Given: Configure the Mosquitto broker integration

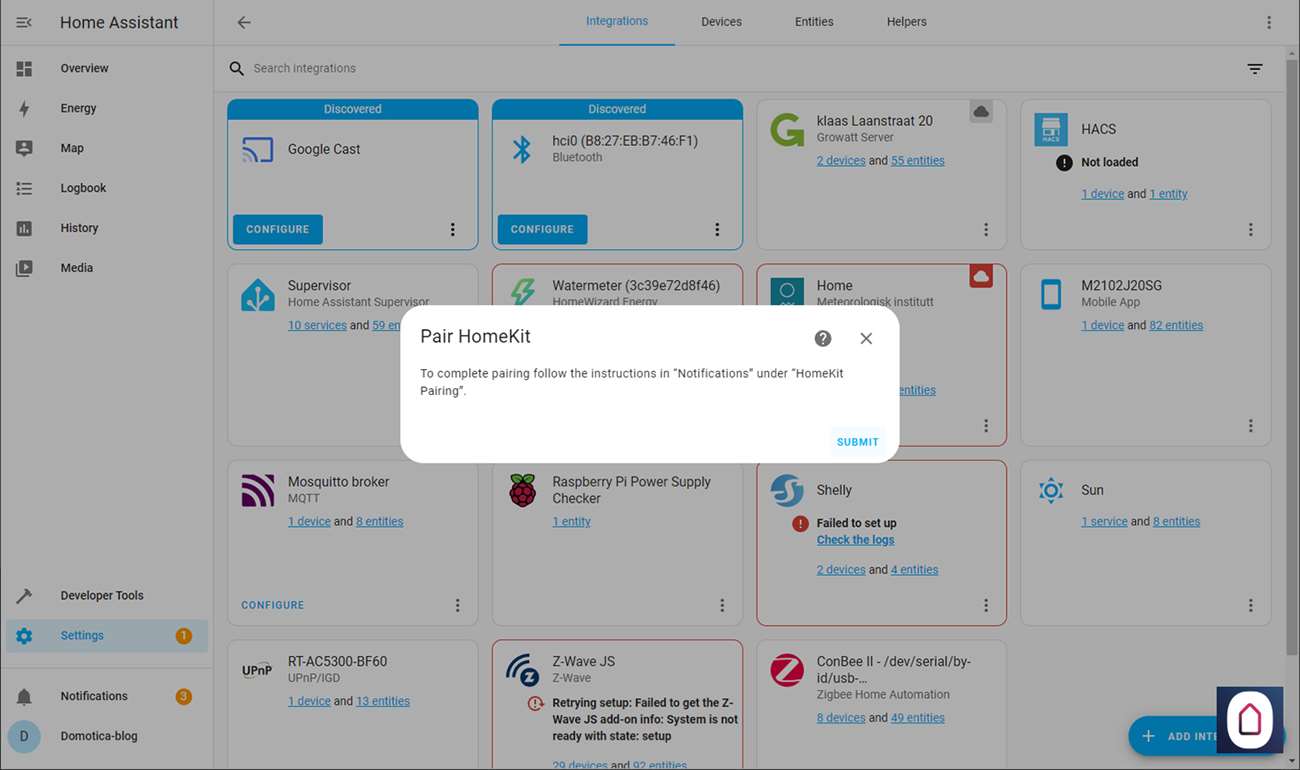Looking at the screenshot, I should click(x=273, y=605).
